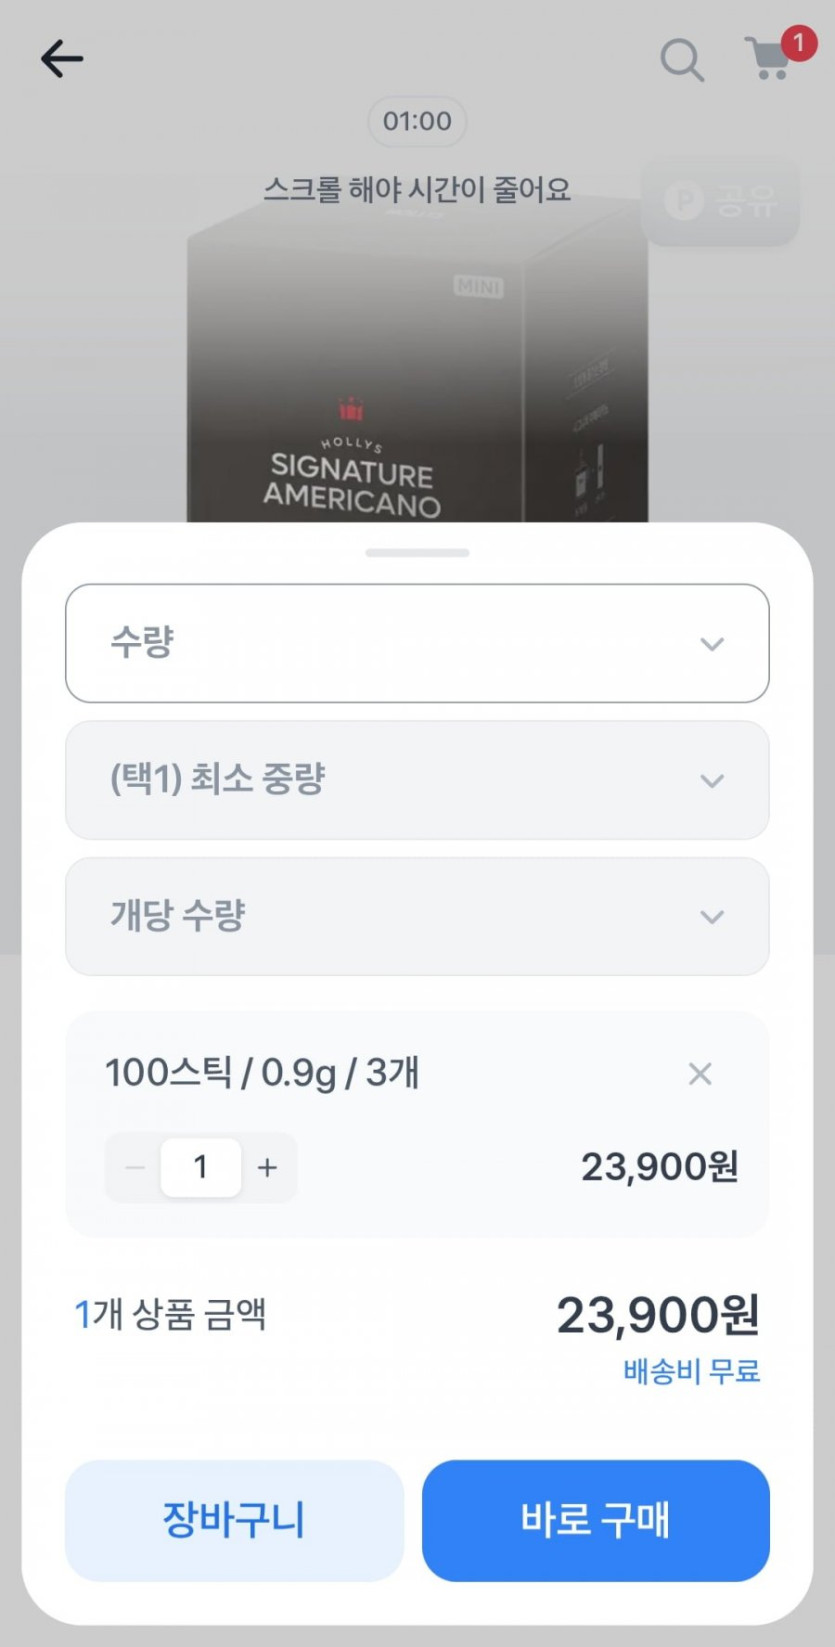Decrease quantity with the minus icon
The image size is (835, 1647).
[135, 1167]
